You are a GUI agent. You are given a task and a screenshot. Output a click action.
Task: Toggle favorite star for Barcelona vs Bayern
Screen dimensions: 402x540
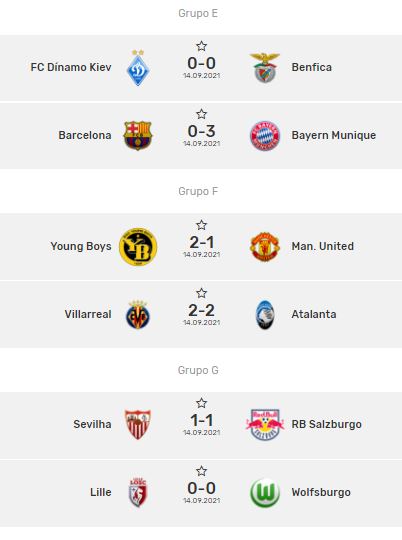202,114
